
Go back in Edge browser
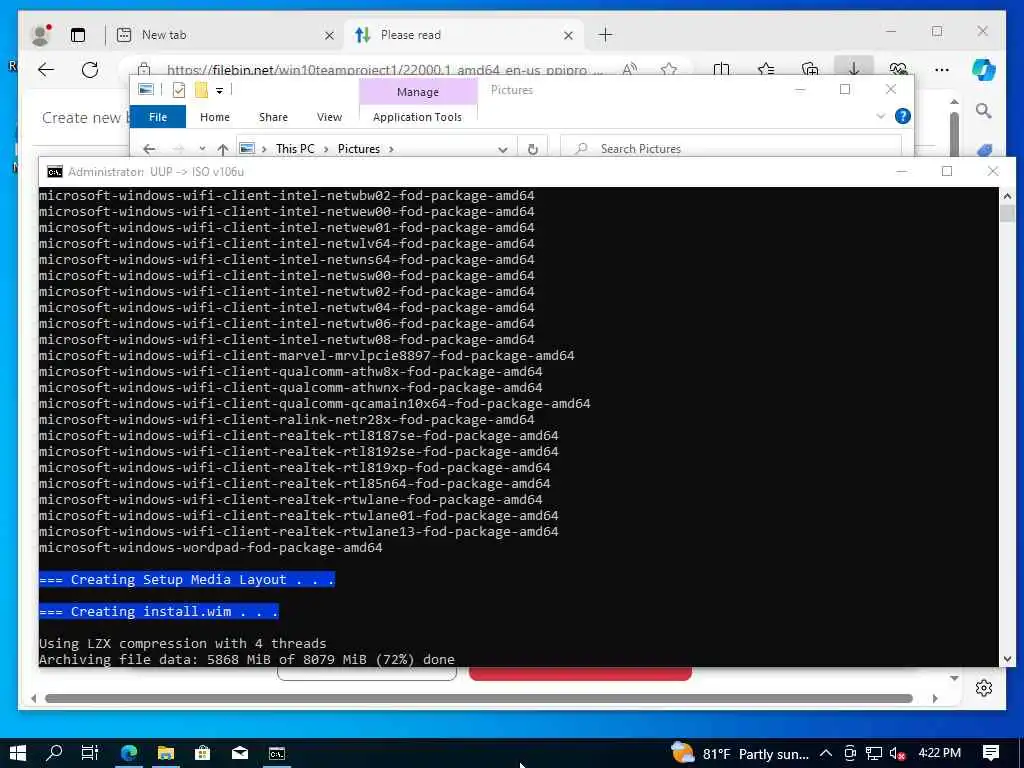(46, 69)
